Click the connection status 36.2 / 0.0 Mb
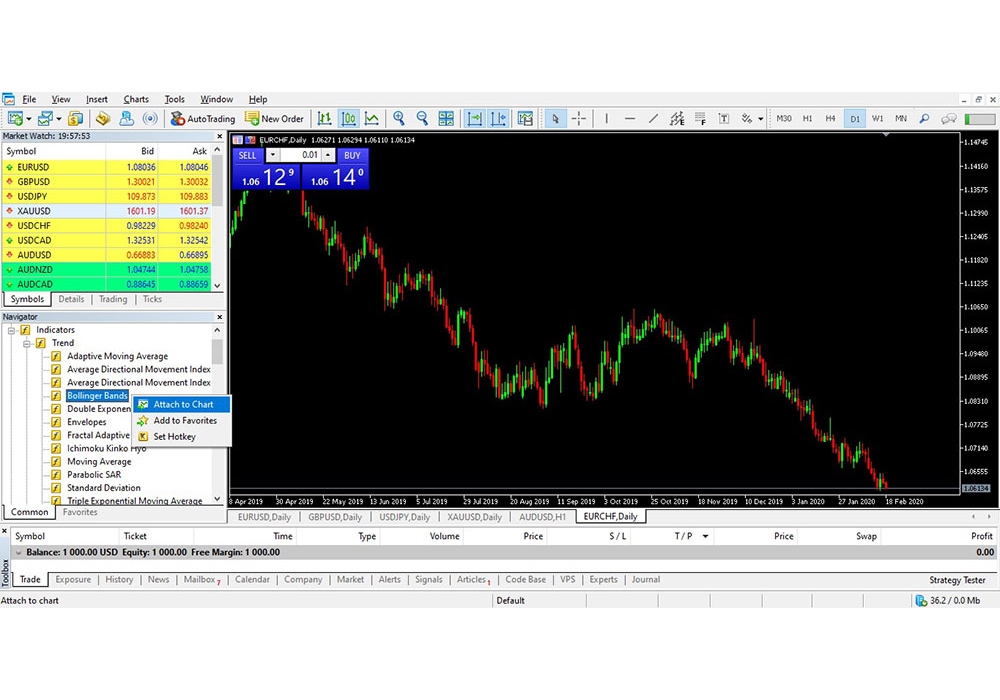Screen dimensions: 1000x700 948,601
